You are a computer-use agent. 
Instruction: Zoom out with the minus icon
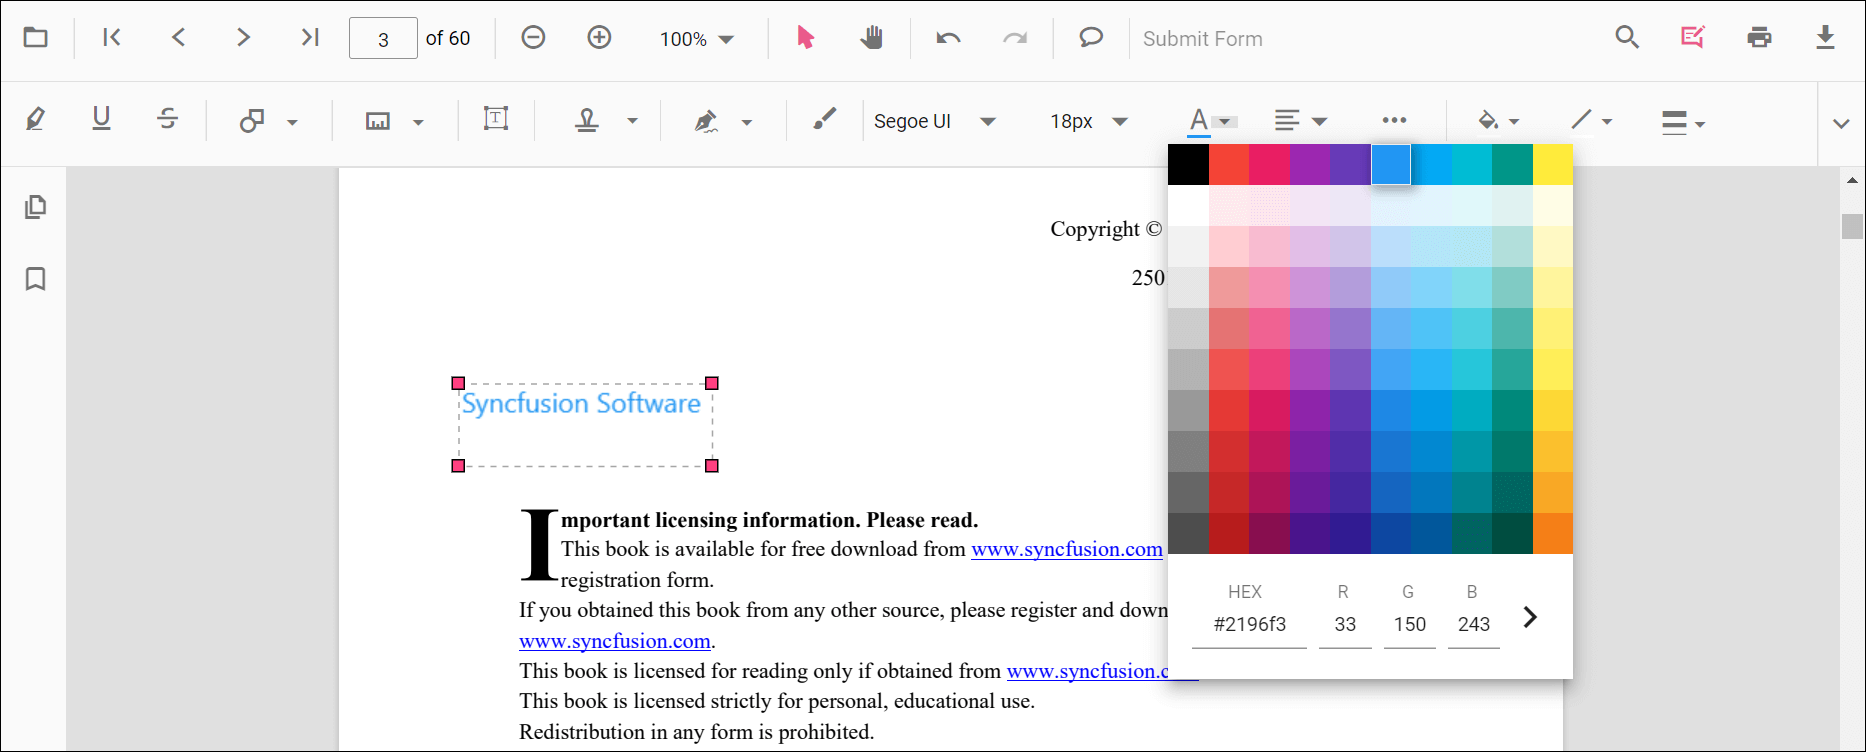click(x=533, y=38)
